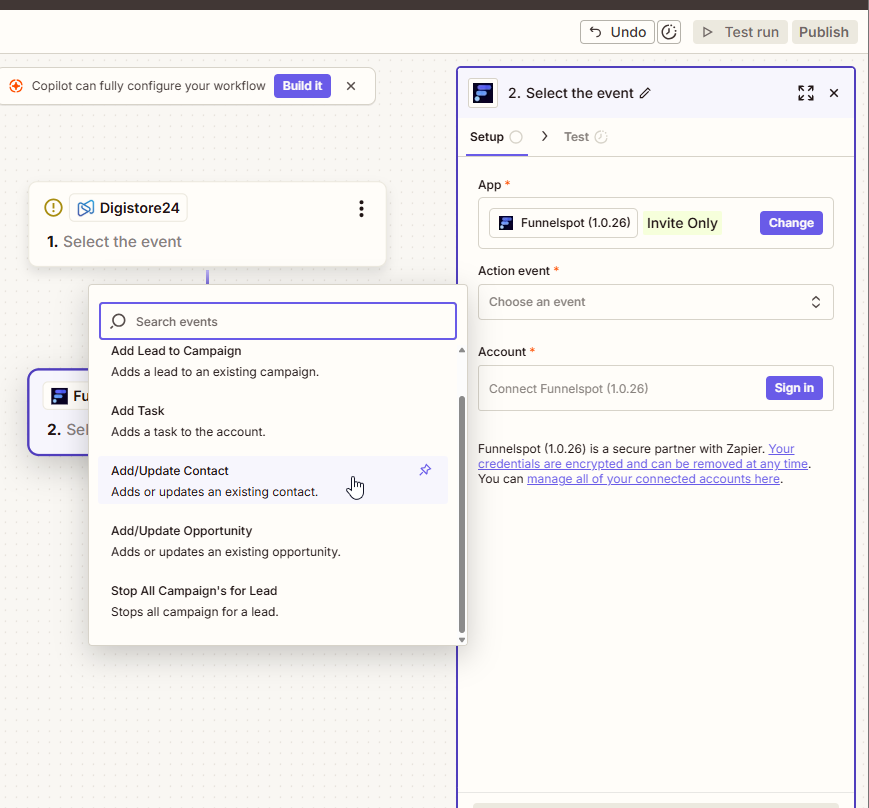Click the event list scrollbar thumb
The width and height of the screenshot is (869, 808).
[462, 514]
